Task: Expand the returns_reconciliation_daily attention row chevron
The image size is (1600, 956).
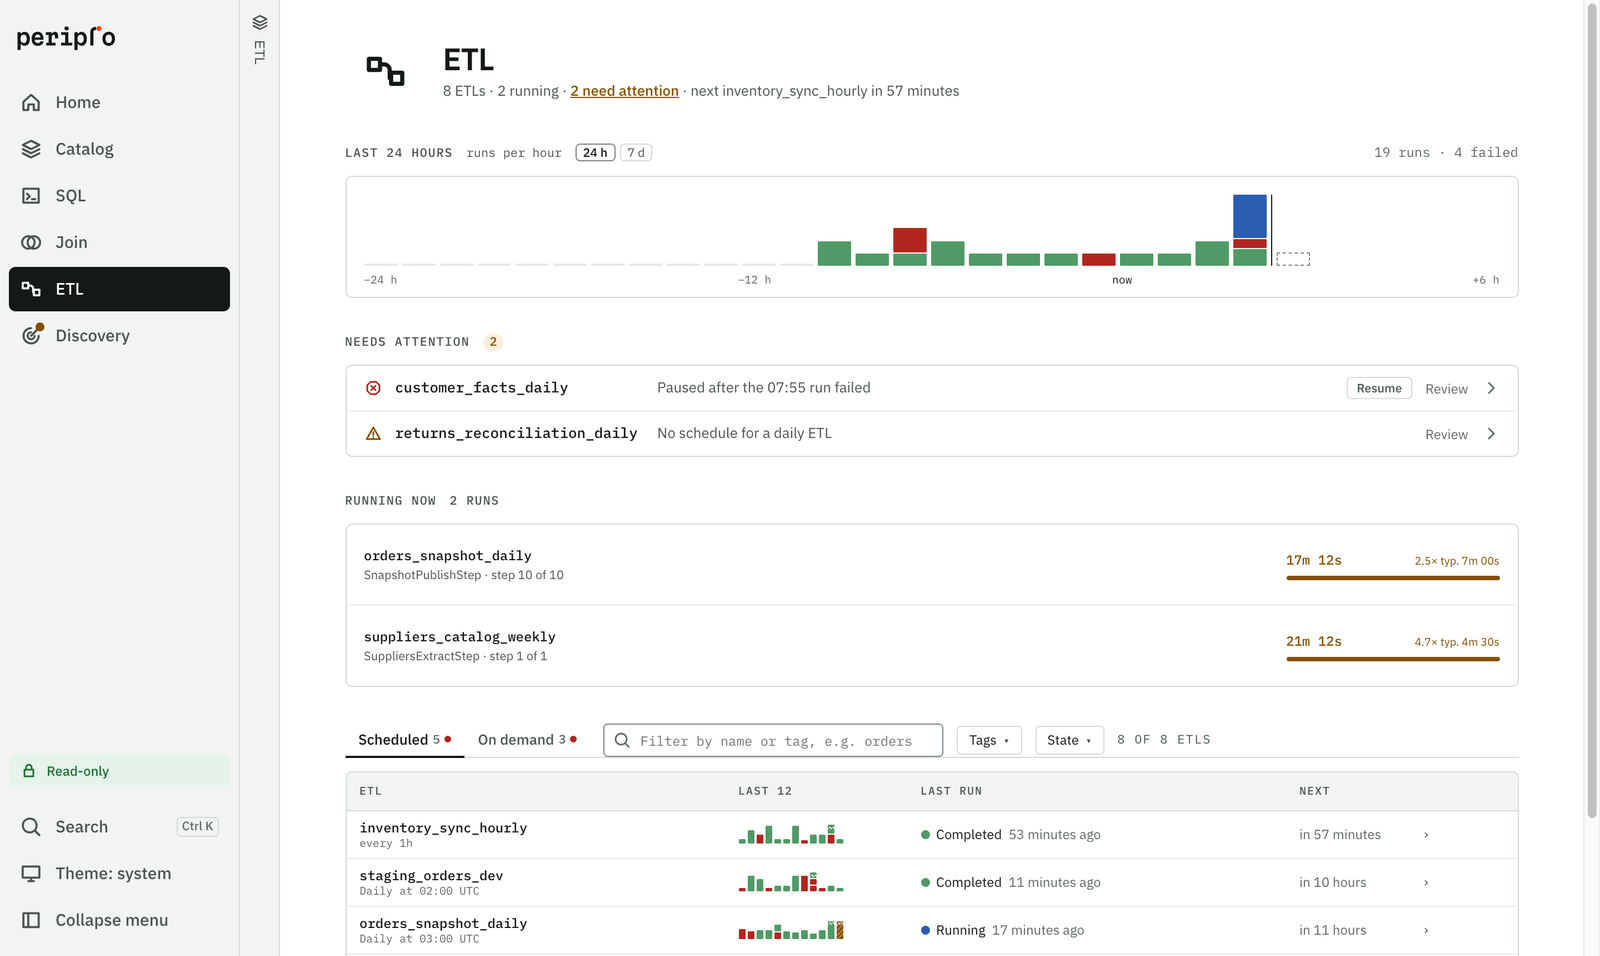Action: point(1491,434)
